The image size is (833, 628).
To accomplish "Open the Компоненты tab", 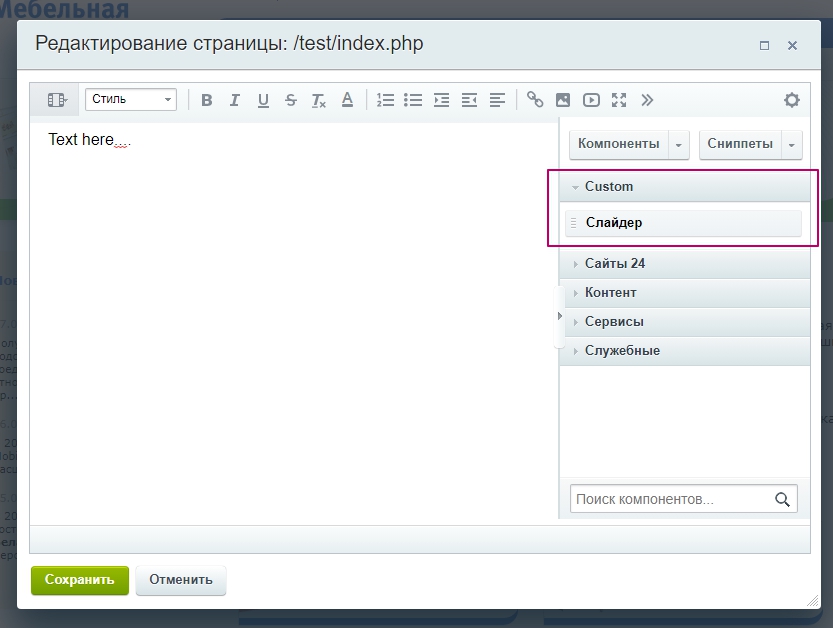I will click(x=619, y=144).
